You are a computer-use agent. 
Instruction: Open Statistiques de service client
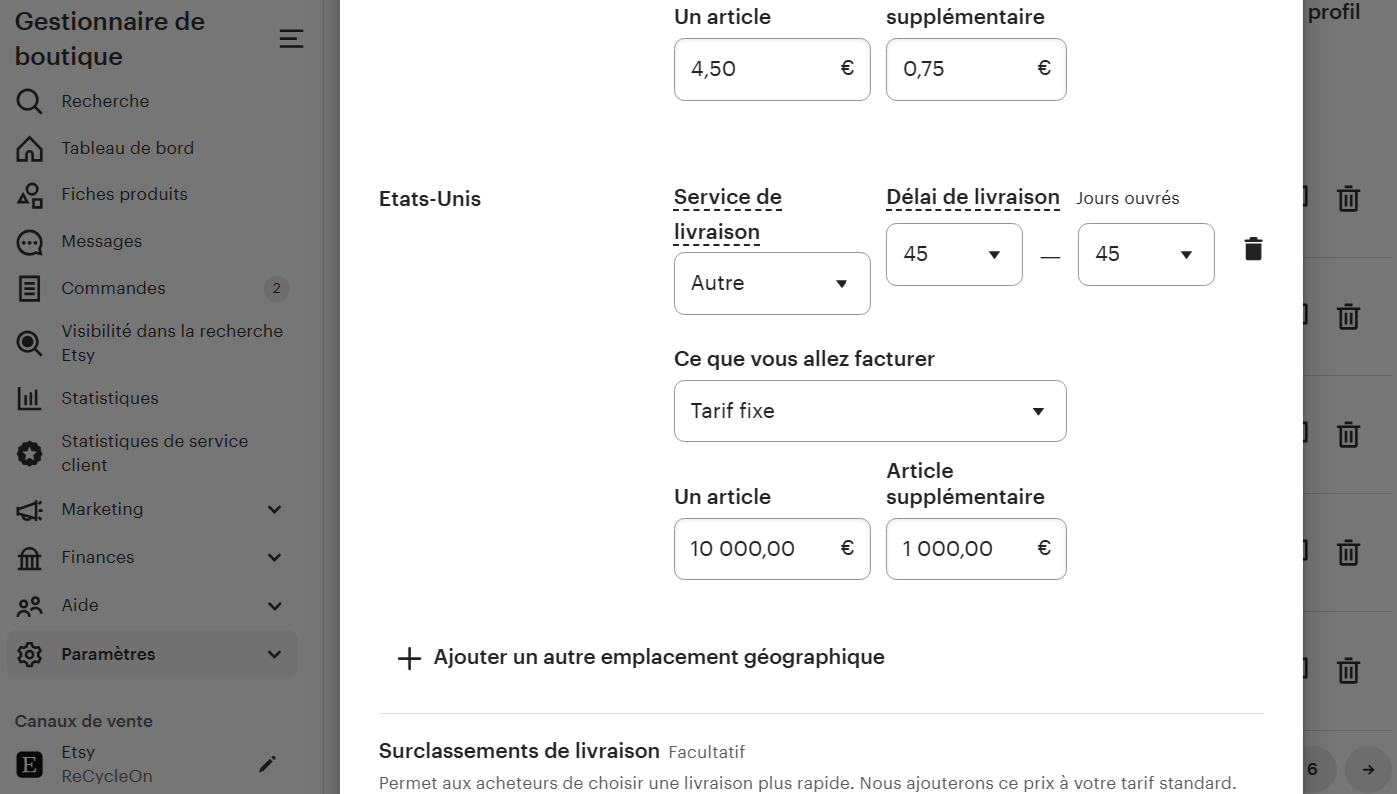[154, 453]
